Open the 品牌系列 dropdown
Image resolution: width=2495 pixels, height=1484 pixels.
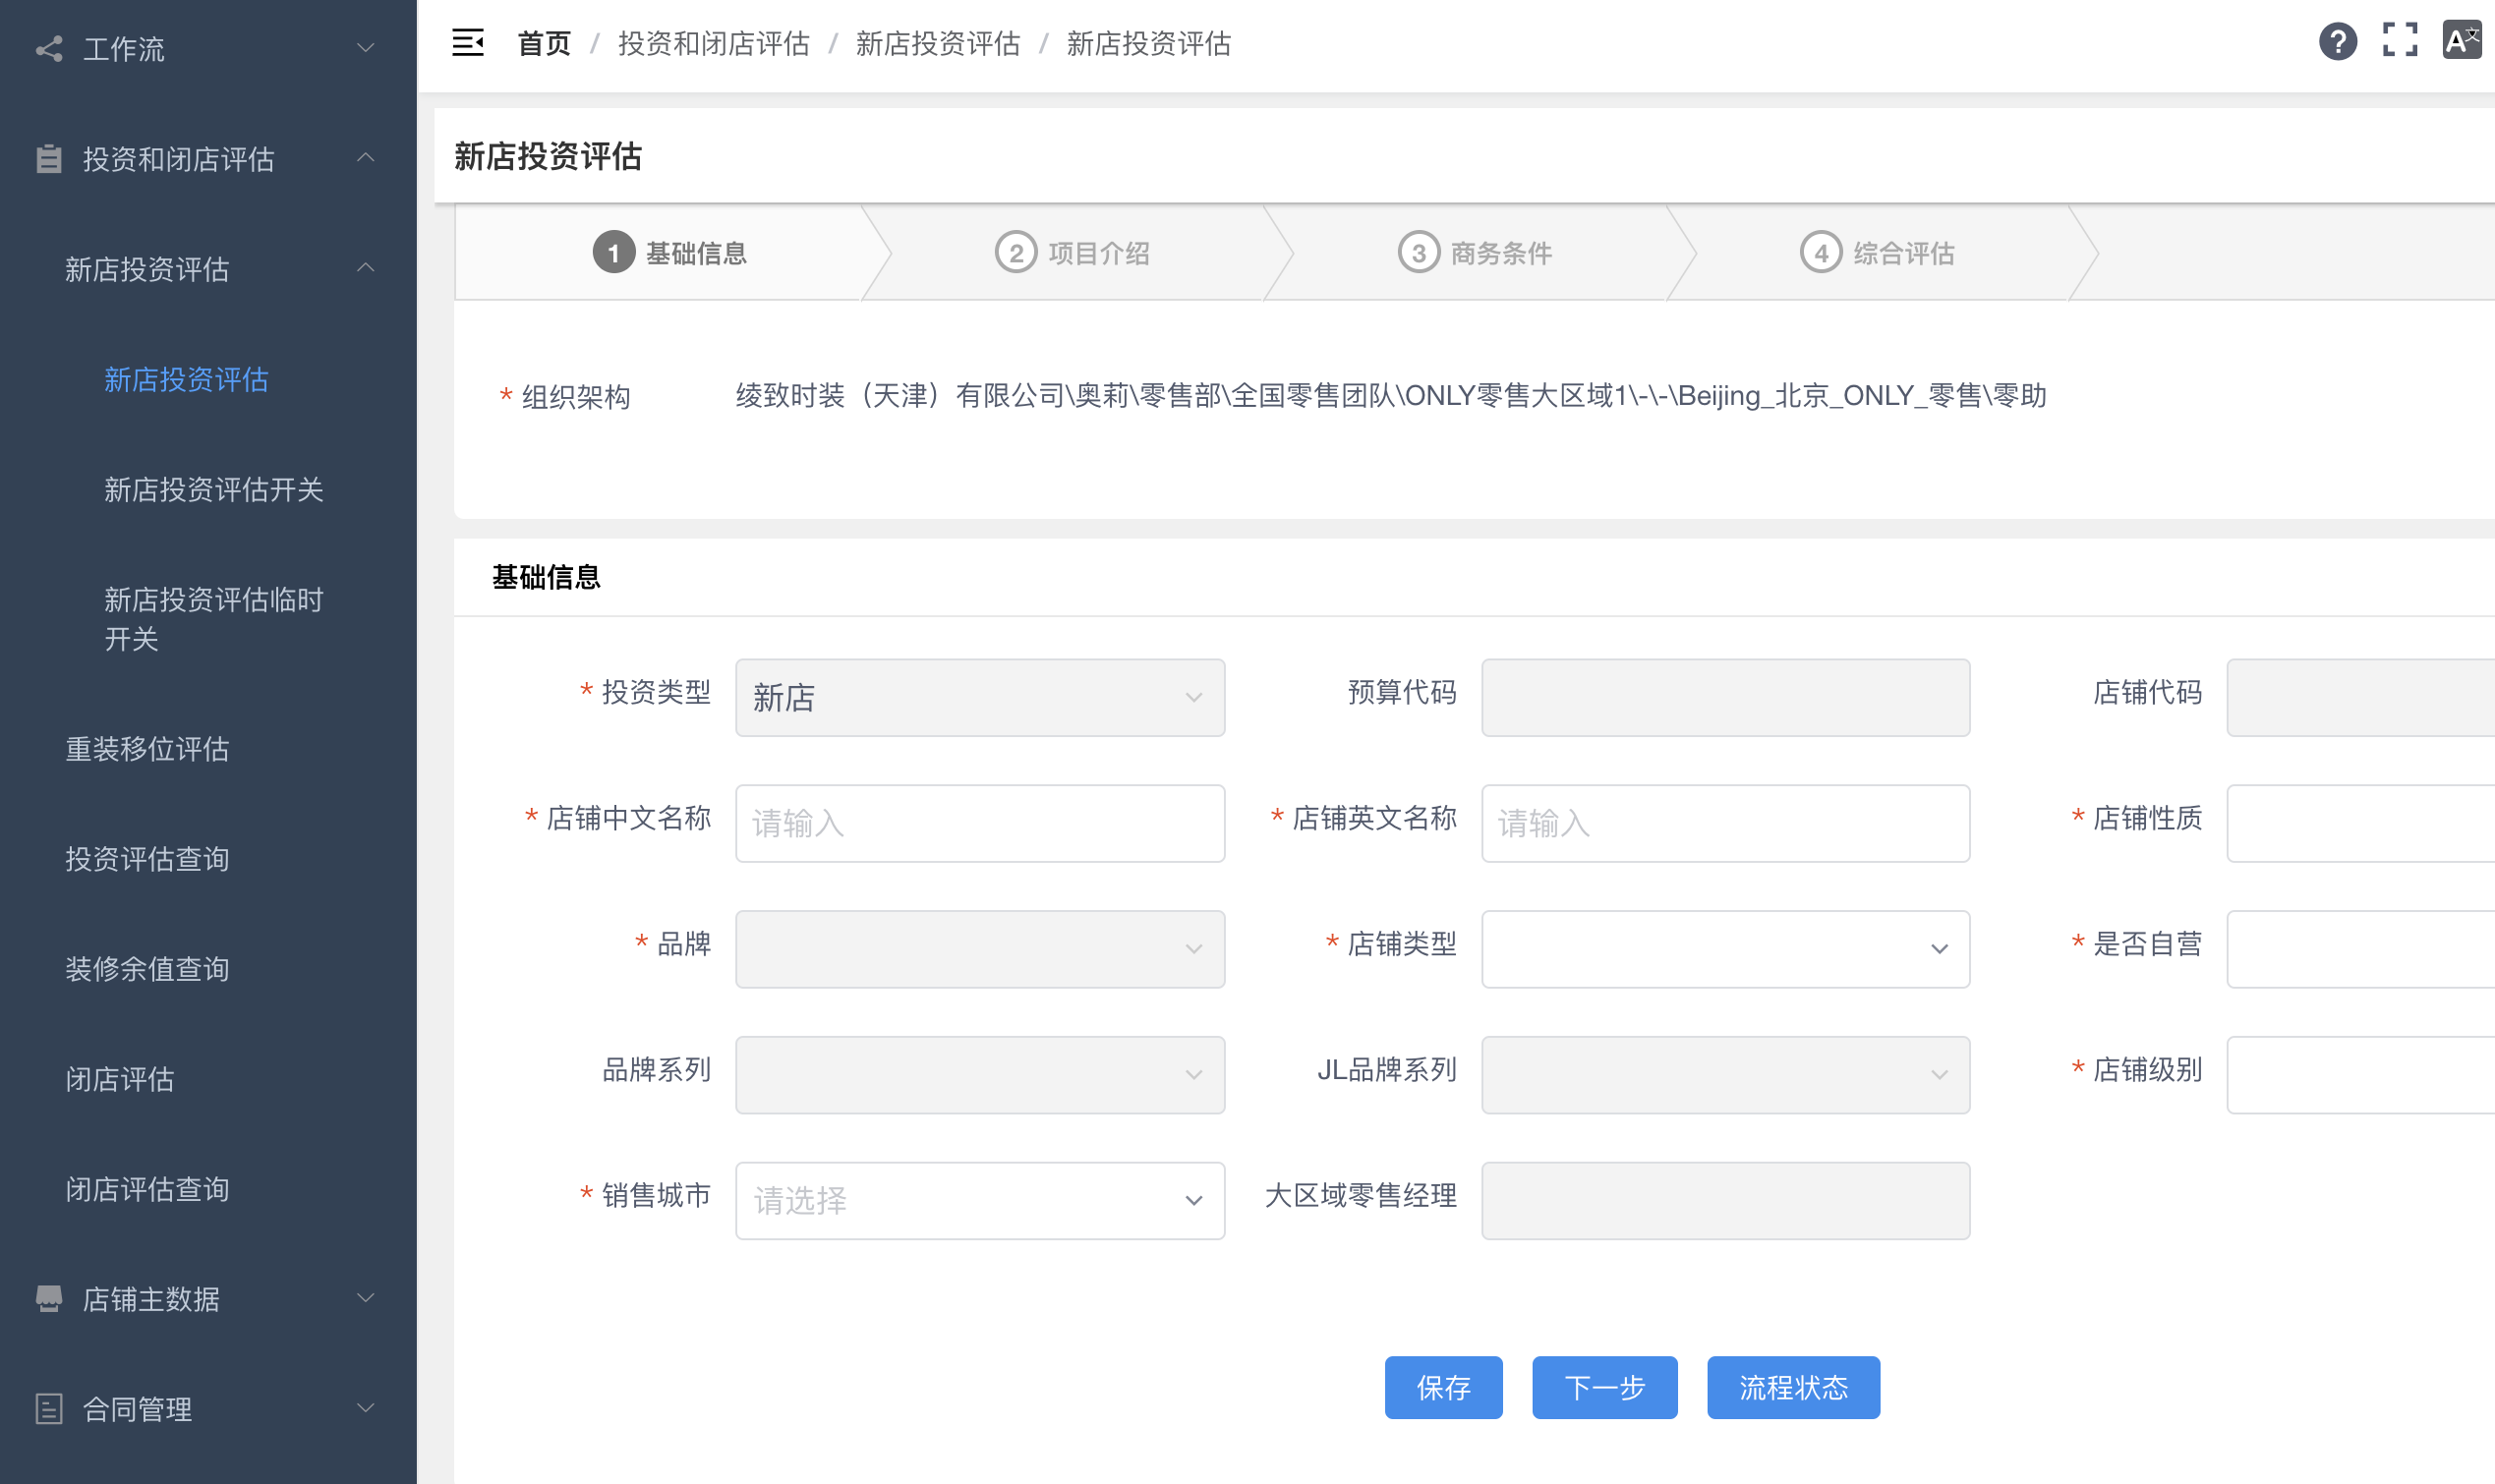[980, 1075]
